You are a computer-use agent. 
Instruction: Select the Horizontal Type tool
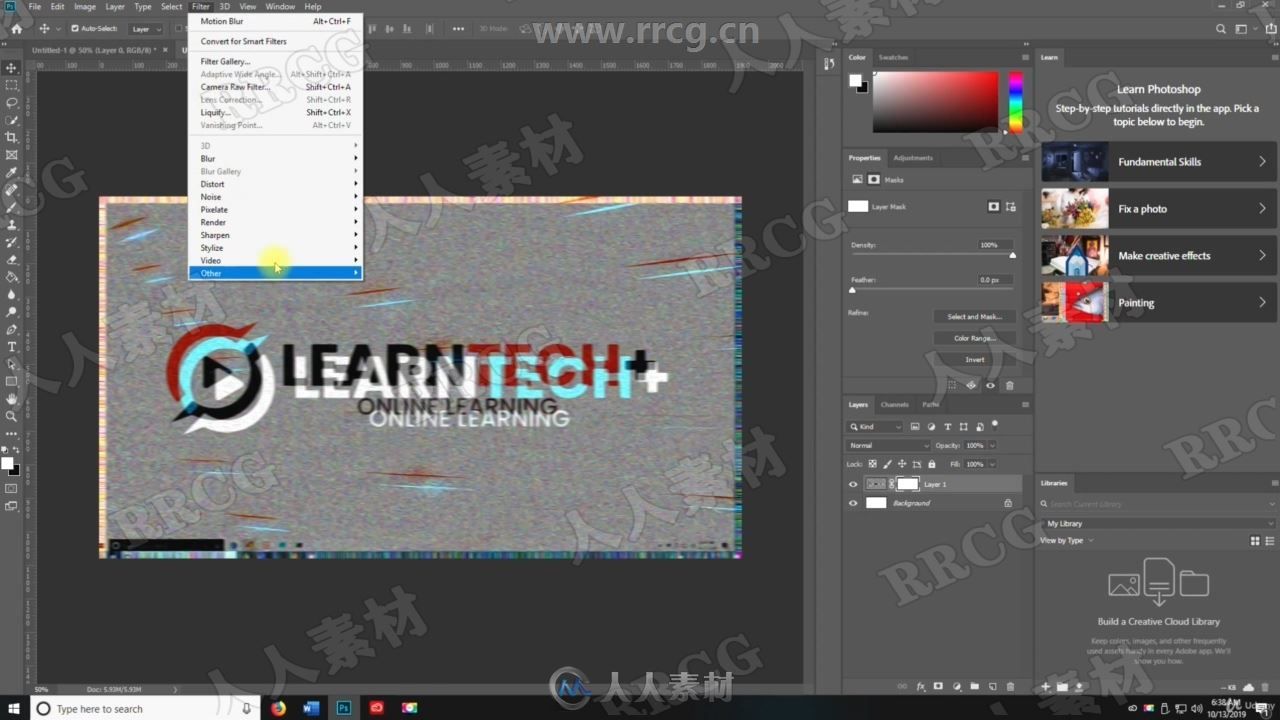[x=12, y=347]
